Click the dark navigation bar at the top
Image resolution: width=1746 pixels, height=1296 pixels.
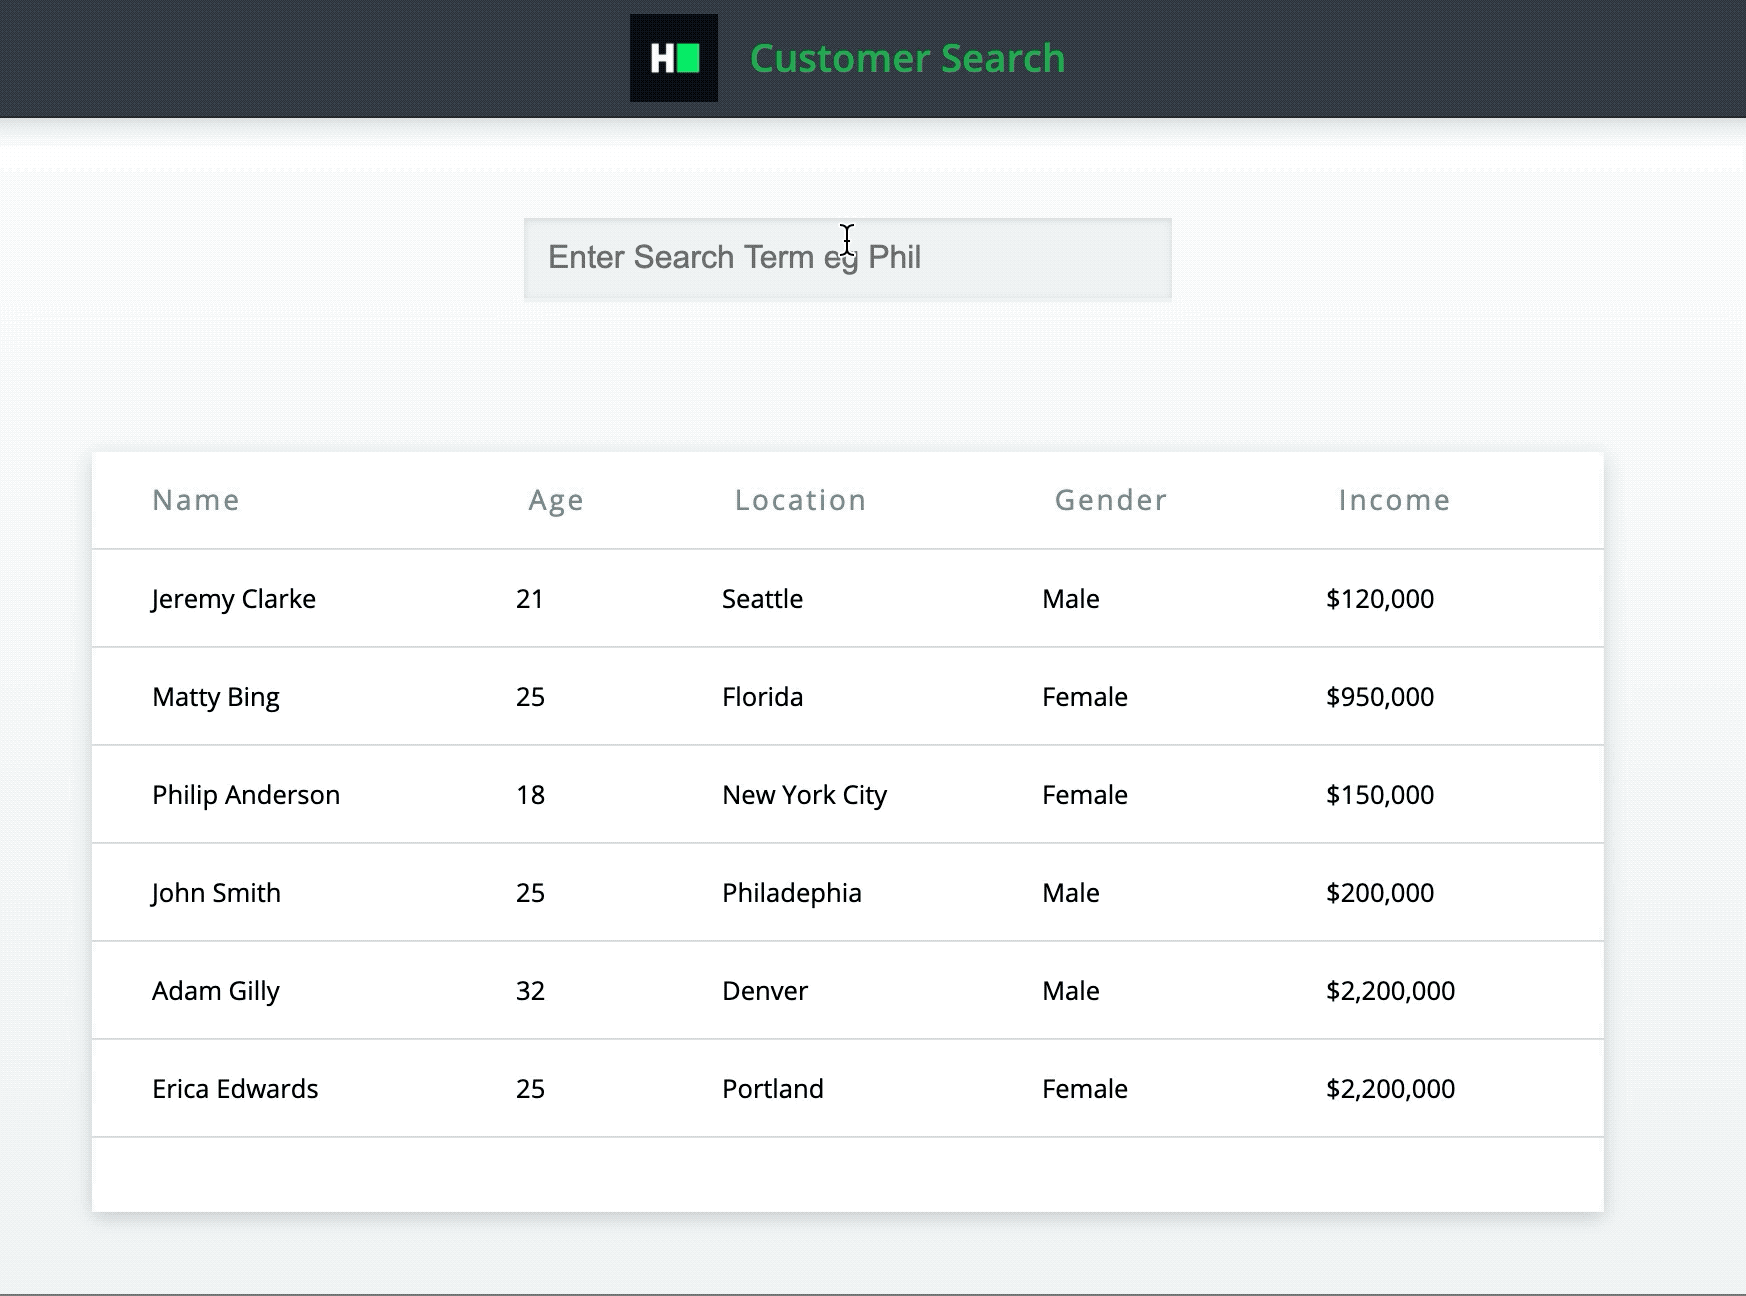click(x=300, y=57)
